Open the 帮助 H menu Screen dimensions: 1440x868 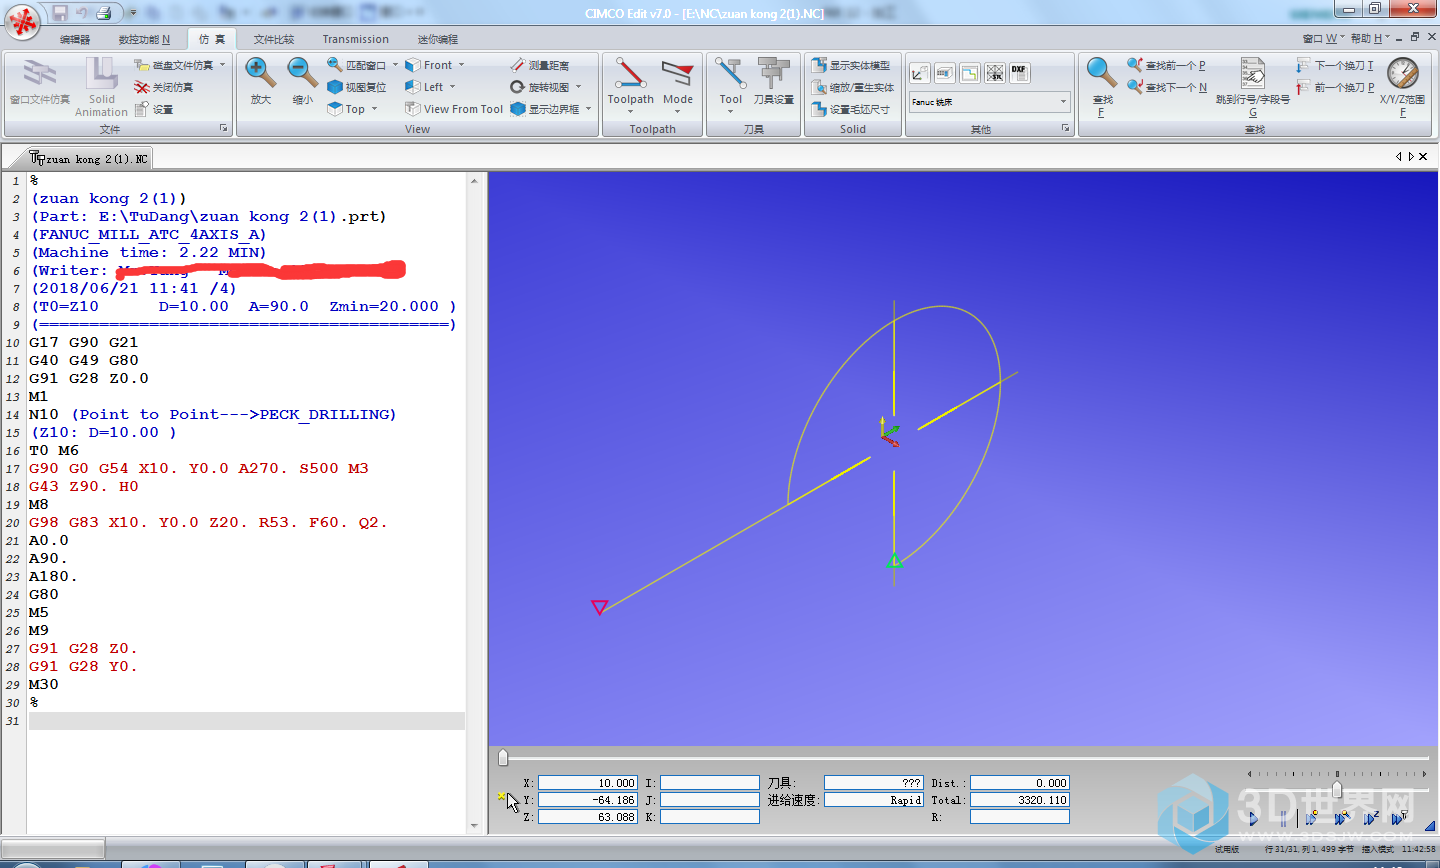[x=1369, y=38]
